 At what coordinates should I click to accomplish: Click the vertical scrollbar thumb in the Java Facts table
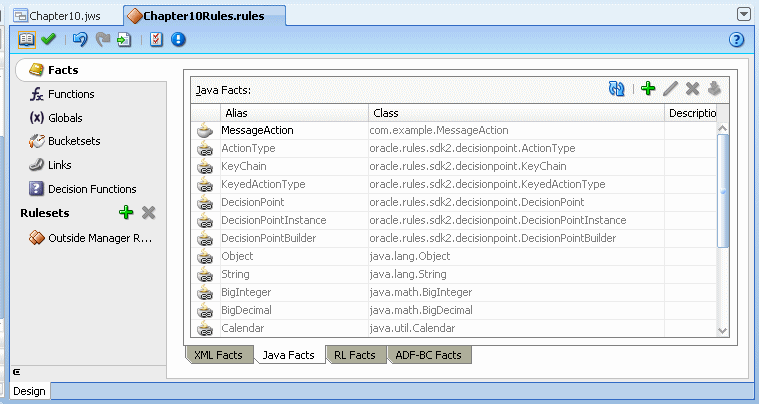tap(723, 191)
